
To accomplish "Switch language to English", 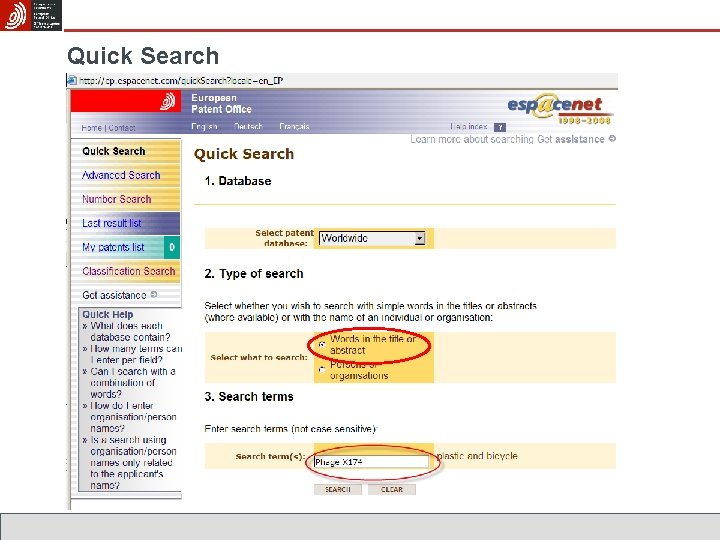I will click(204, 126).
